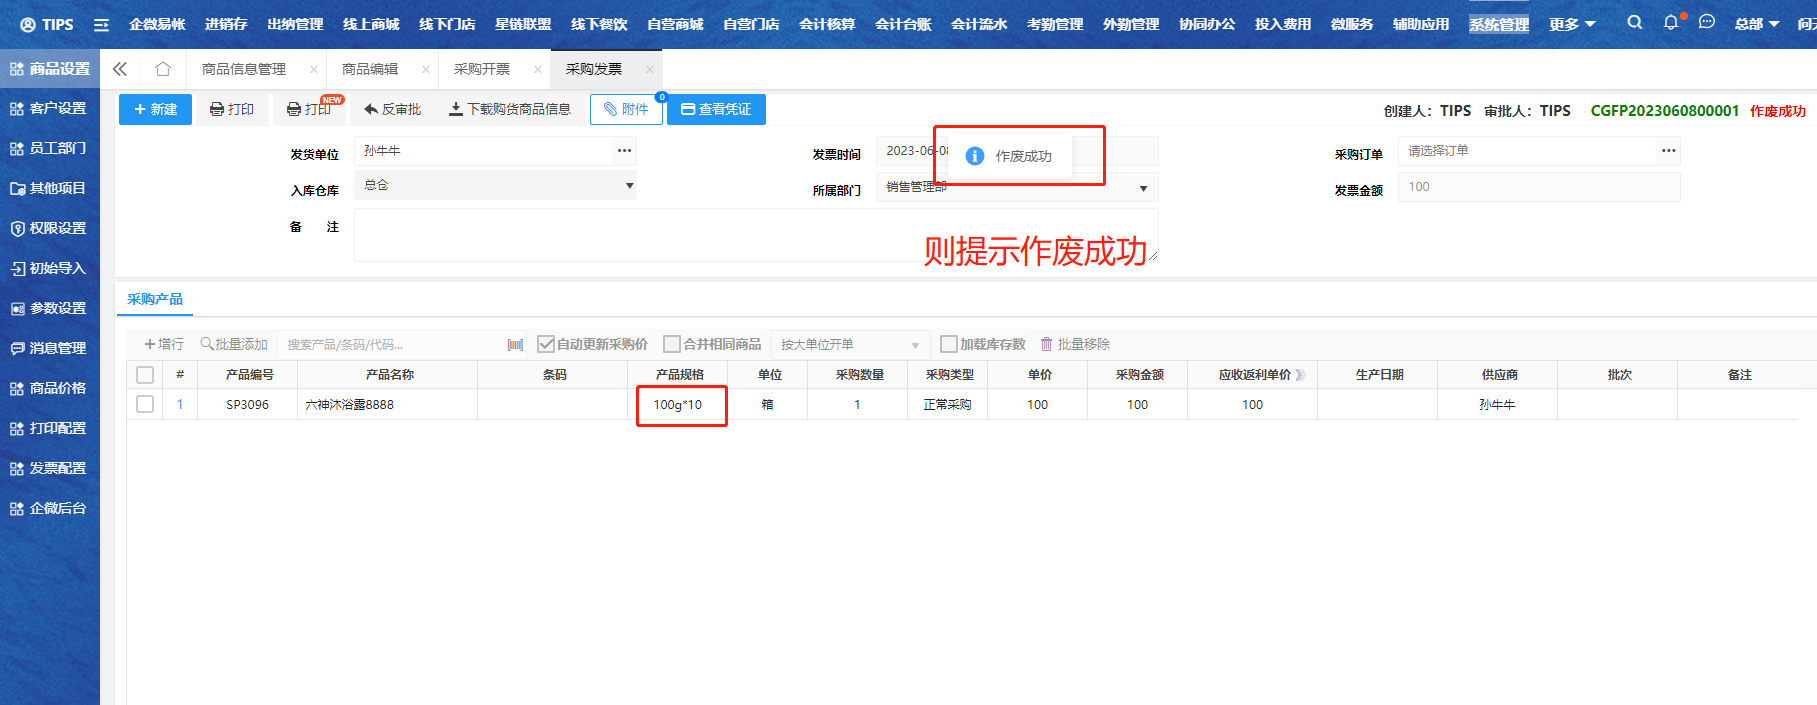Toggle 自动更新采购价 checkbox
The width and height of the screenshot is (1817, 705).
(x=546, y=344)
